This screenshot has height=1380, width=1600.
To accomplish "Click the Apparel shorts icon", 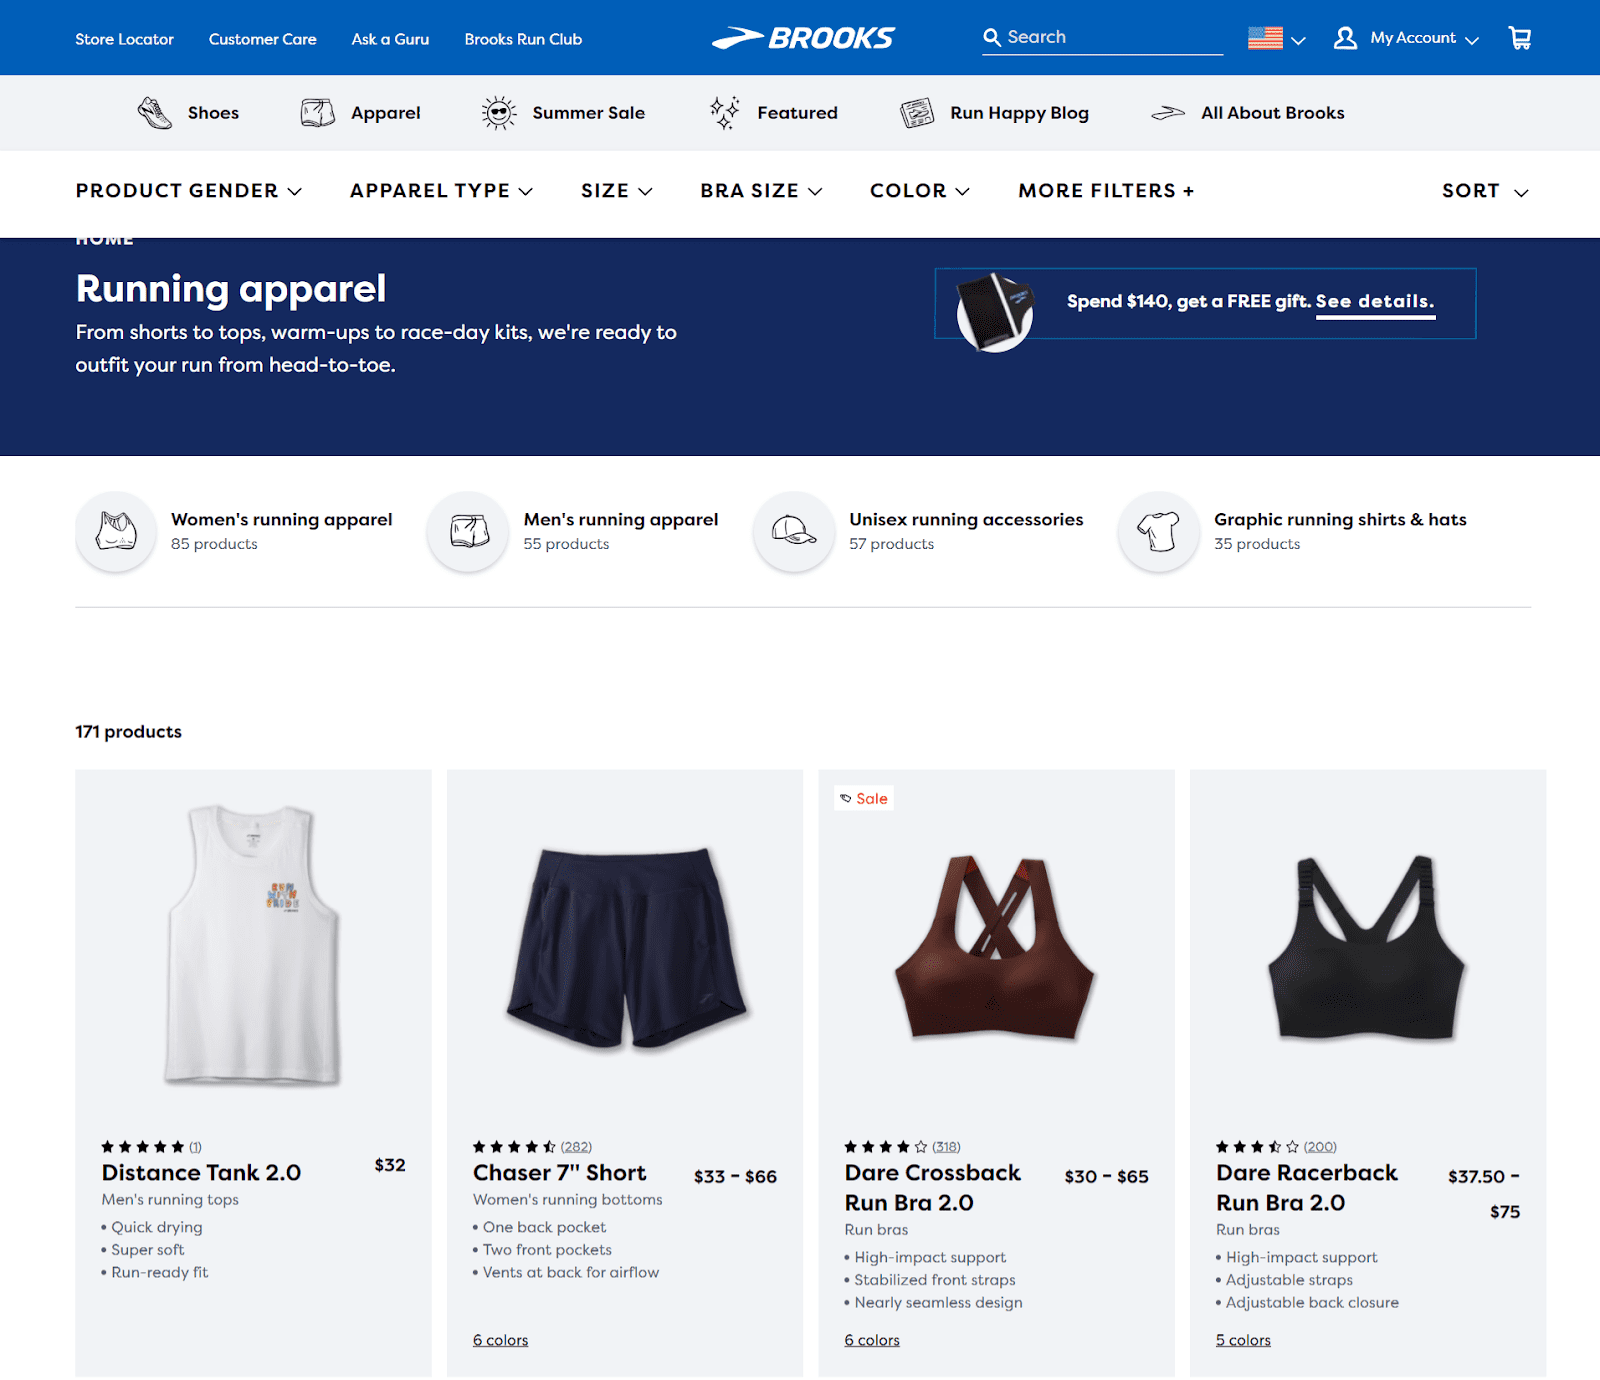I will [316, 112].
